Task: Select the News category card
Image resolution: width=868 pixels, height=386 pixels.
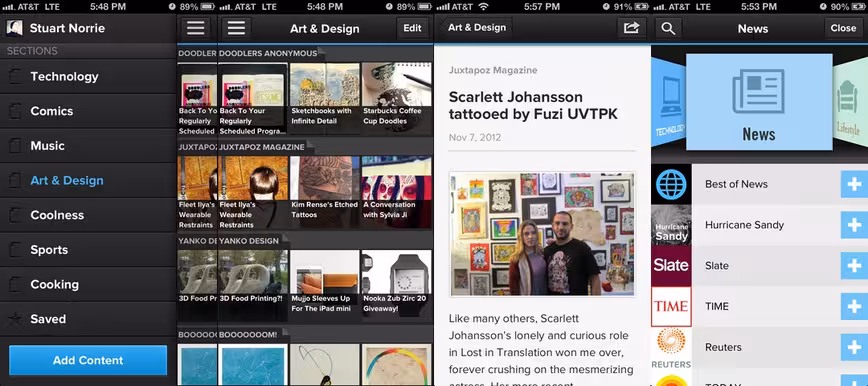Action: (x=759, y=102)
